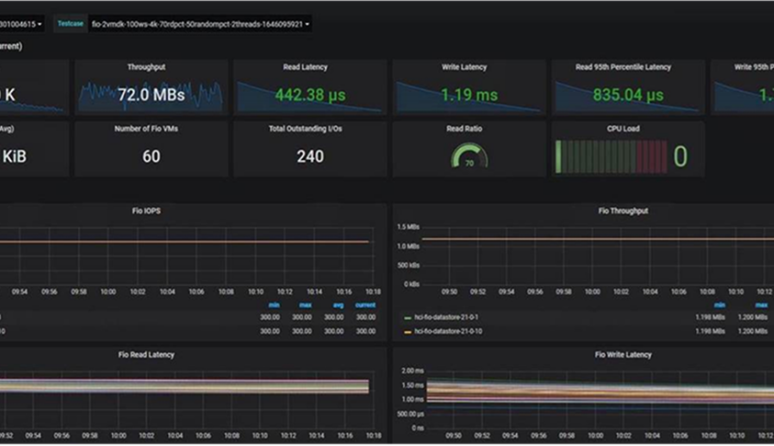Click the Number of Fio VMs panel title

[147, 129]
